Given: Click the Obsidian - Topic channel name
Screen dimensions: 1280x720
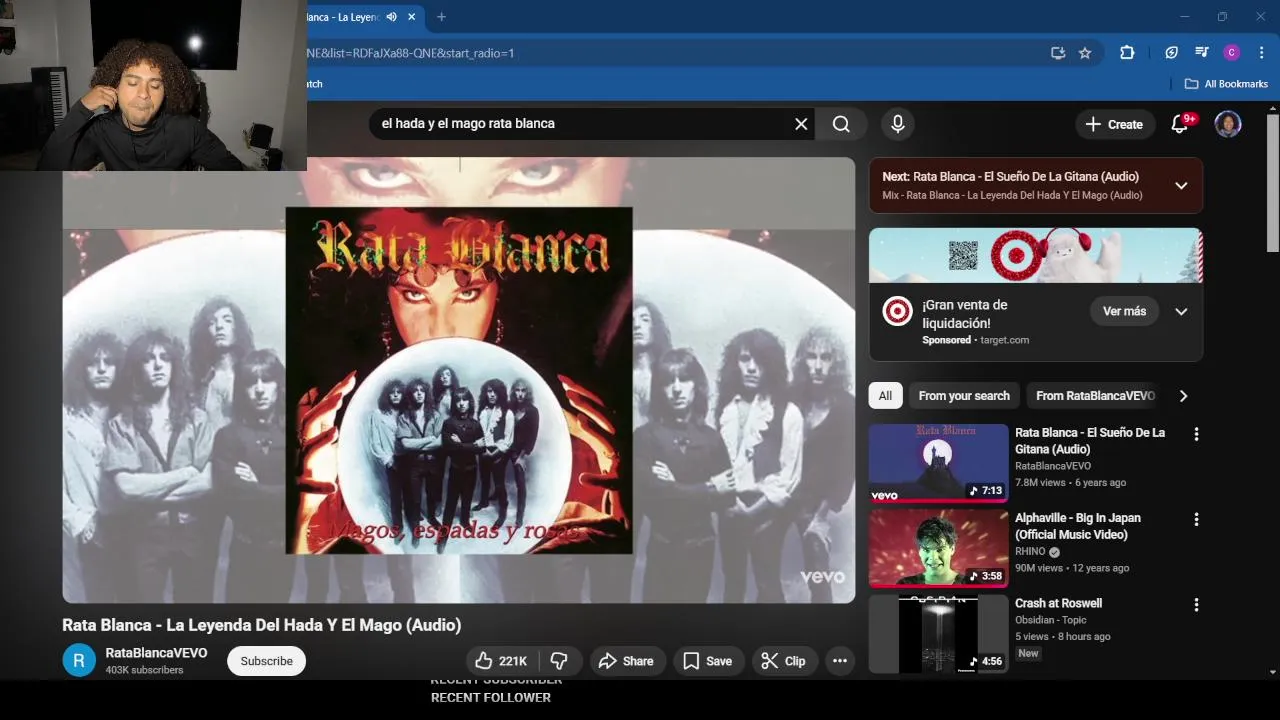Looking at the screenshot, I should click(1050, 620).
